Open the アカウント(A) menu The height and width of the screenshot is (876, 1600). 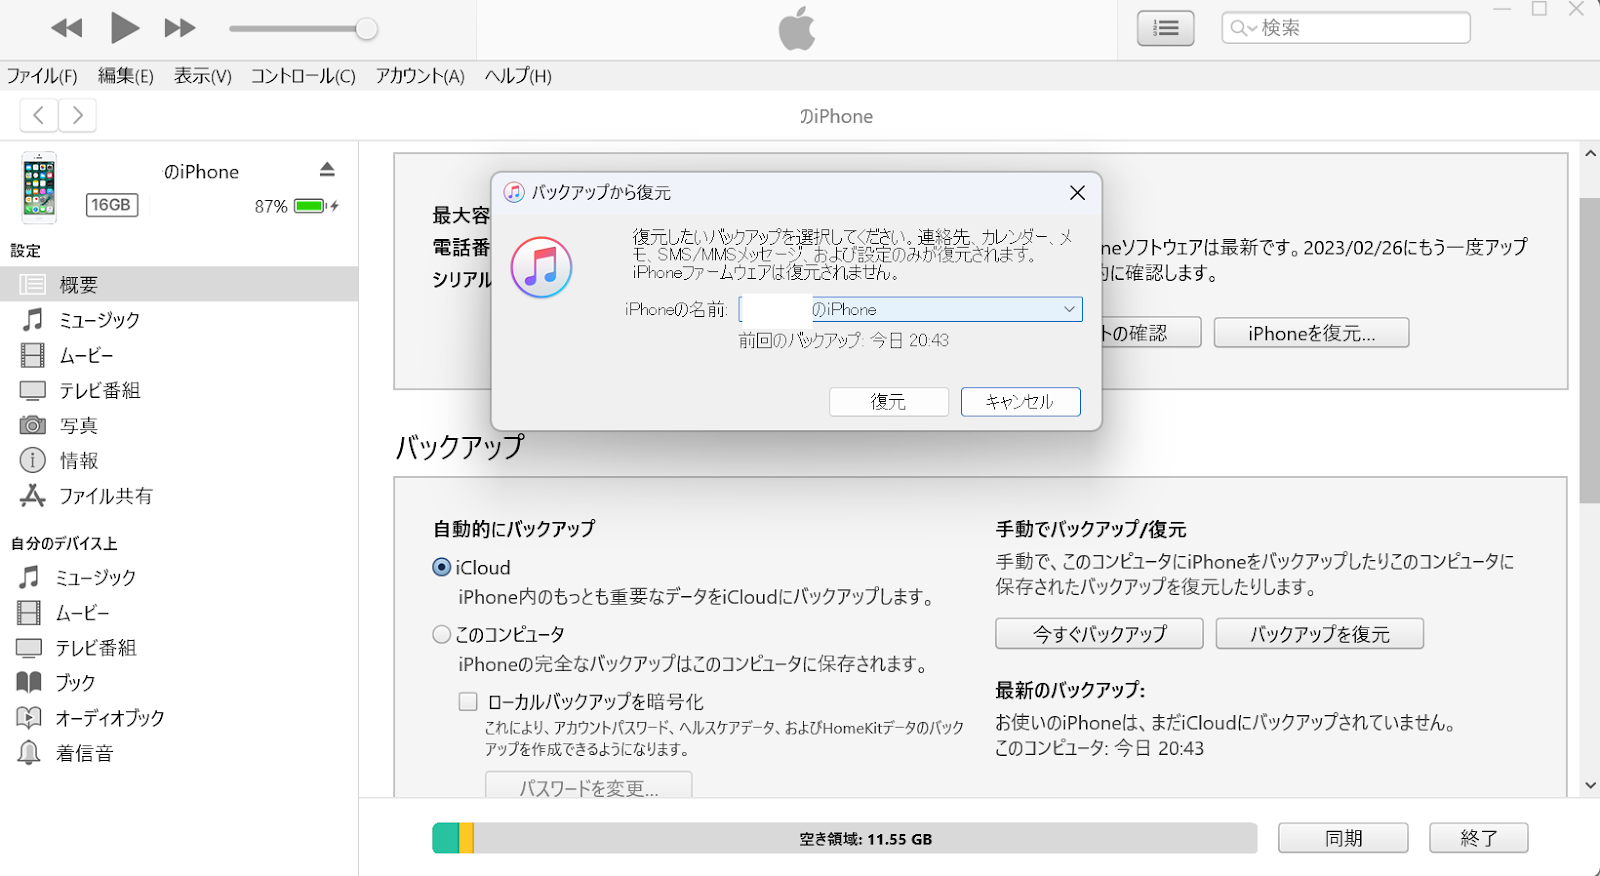pyautogui.click(x=420, y=76)
